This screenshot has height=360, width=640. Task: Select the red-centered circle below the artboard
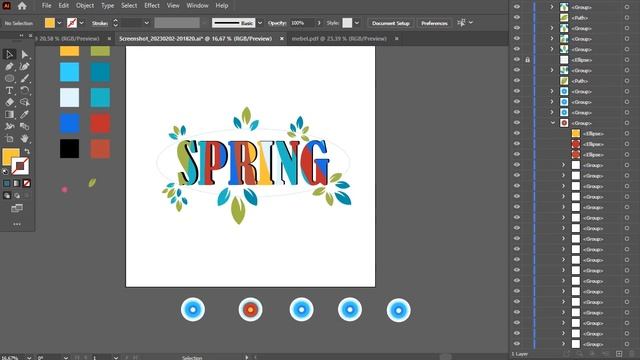[x=250, y=310]
